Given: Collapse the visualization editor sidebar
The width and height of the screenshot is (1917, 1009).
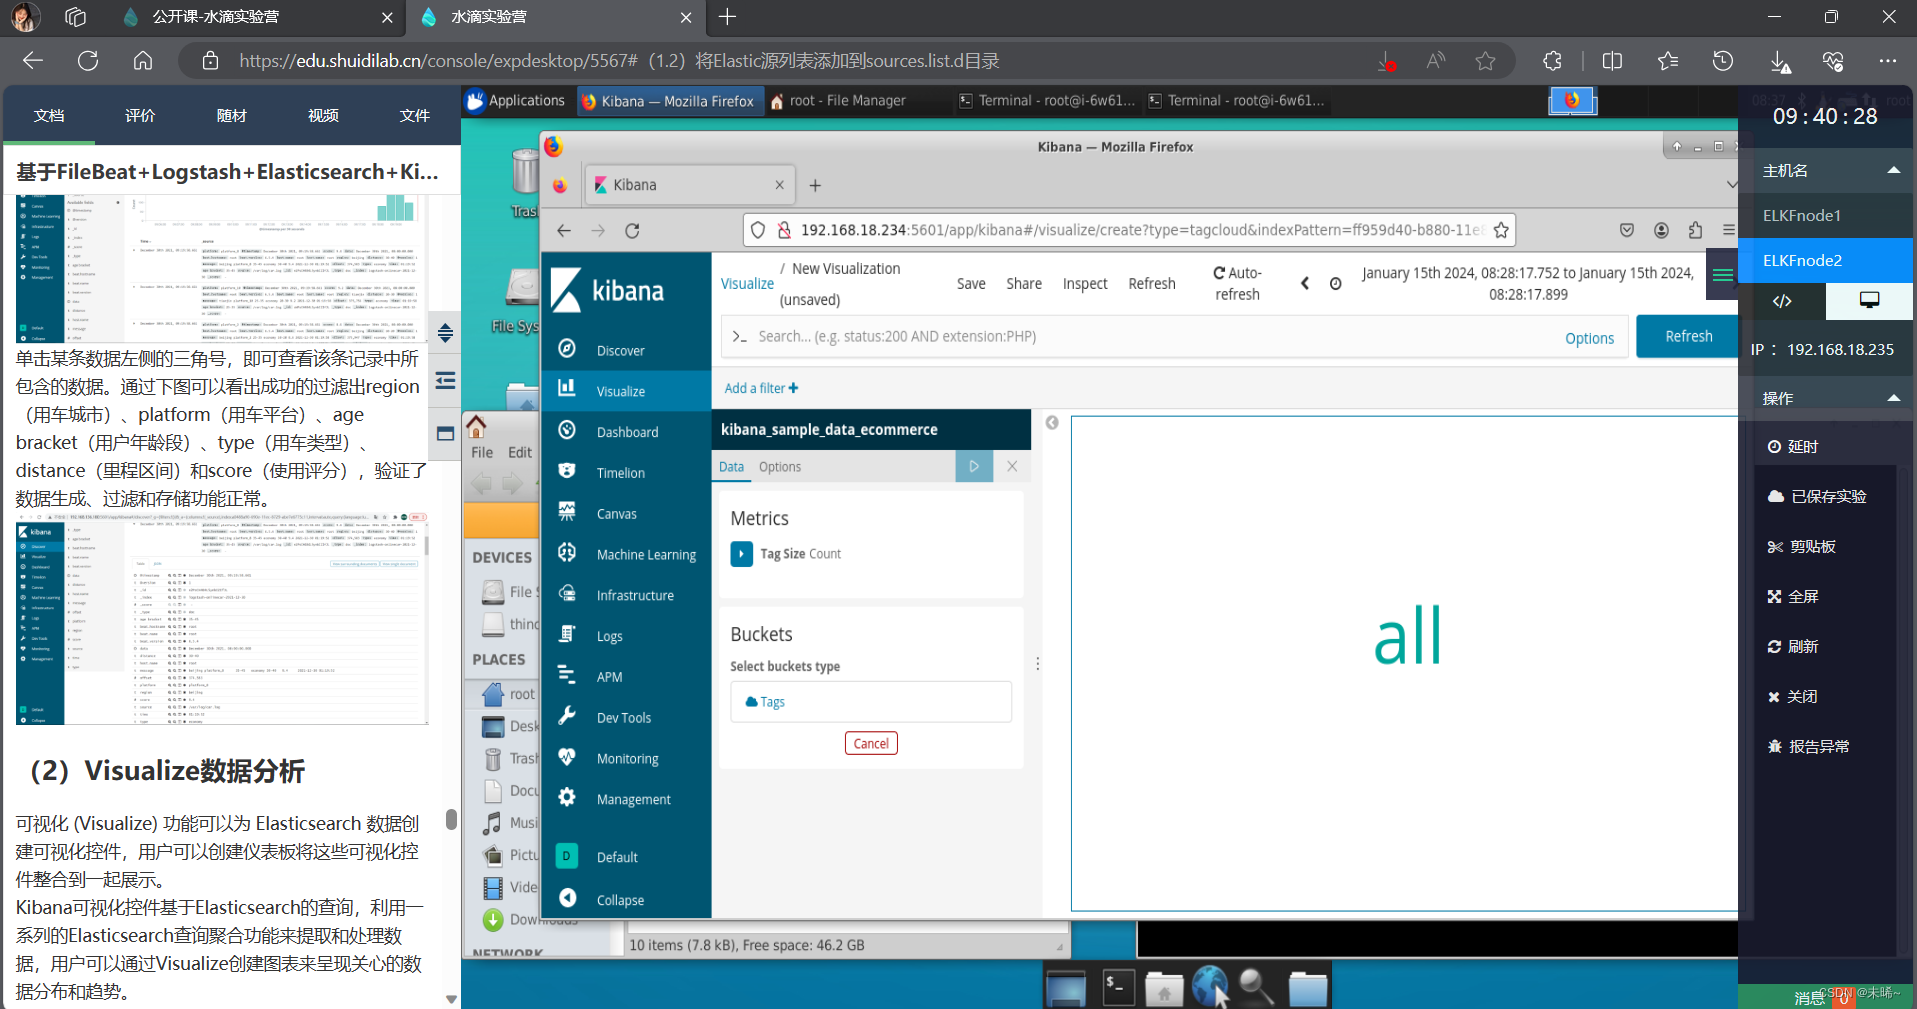Looking at the screenshot, I should coord(1052,423).
